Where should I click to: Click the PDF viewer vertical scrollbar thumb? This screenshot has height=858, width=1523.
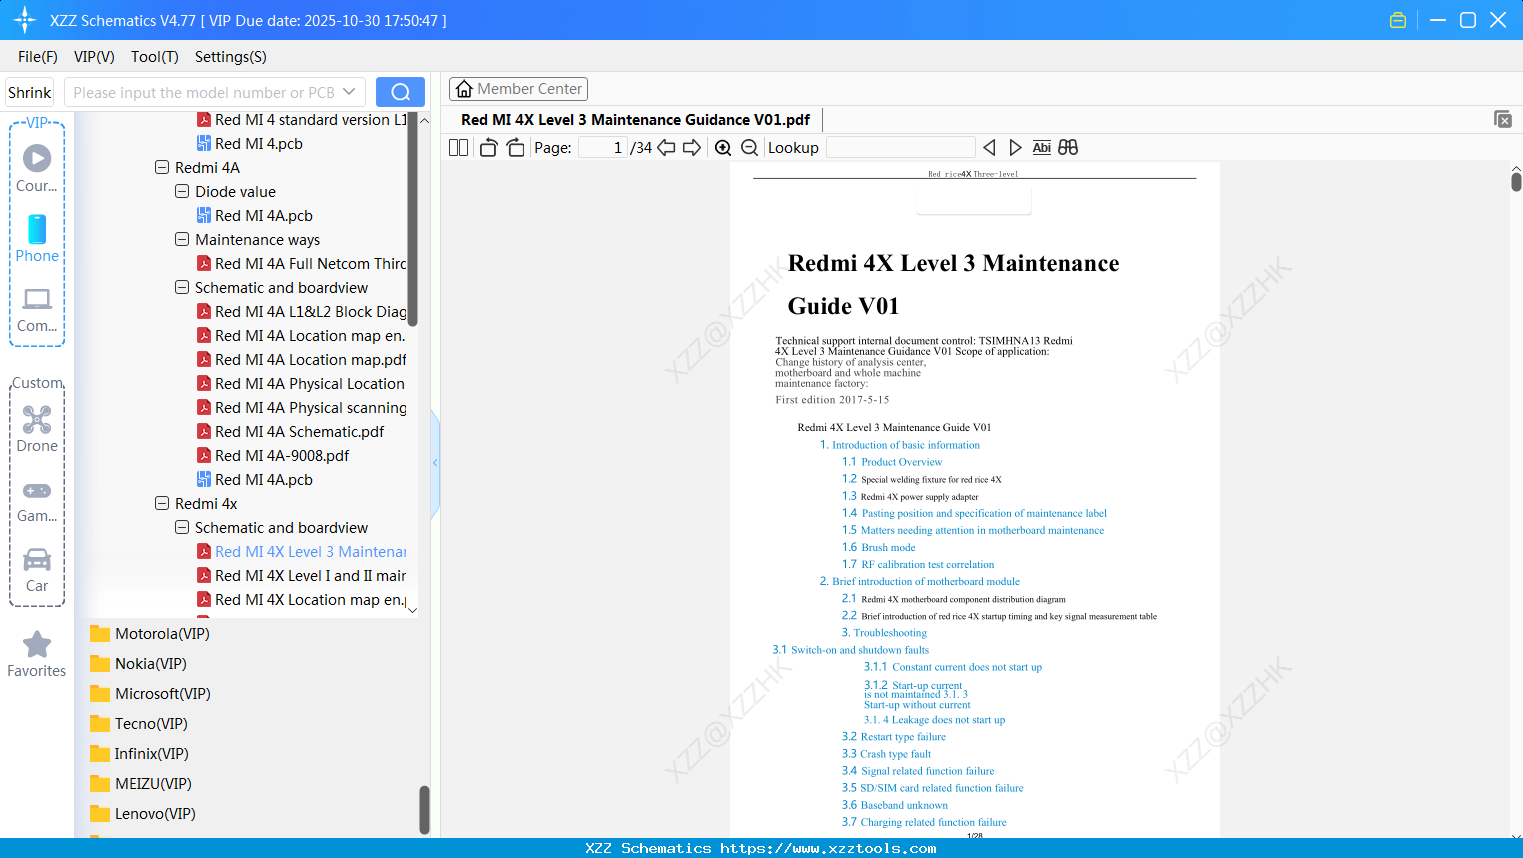(1516, 181)
